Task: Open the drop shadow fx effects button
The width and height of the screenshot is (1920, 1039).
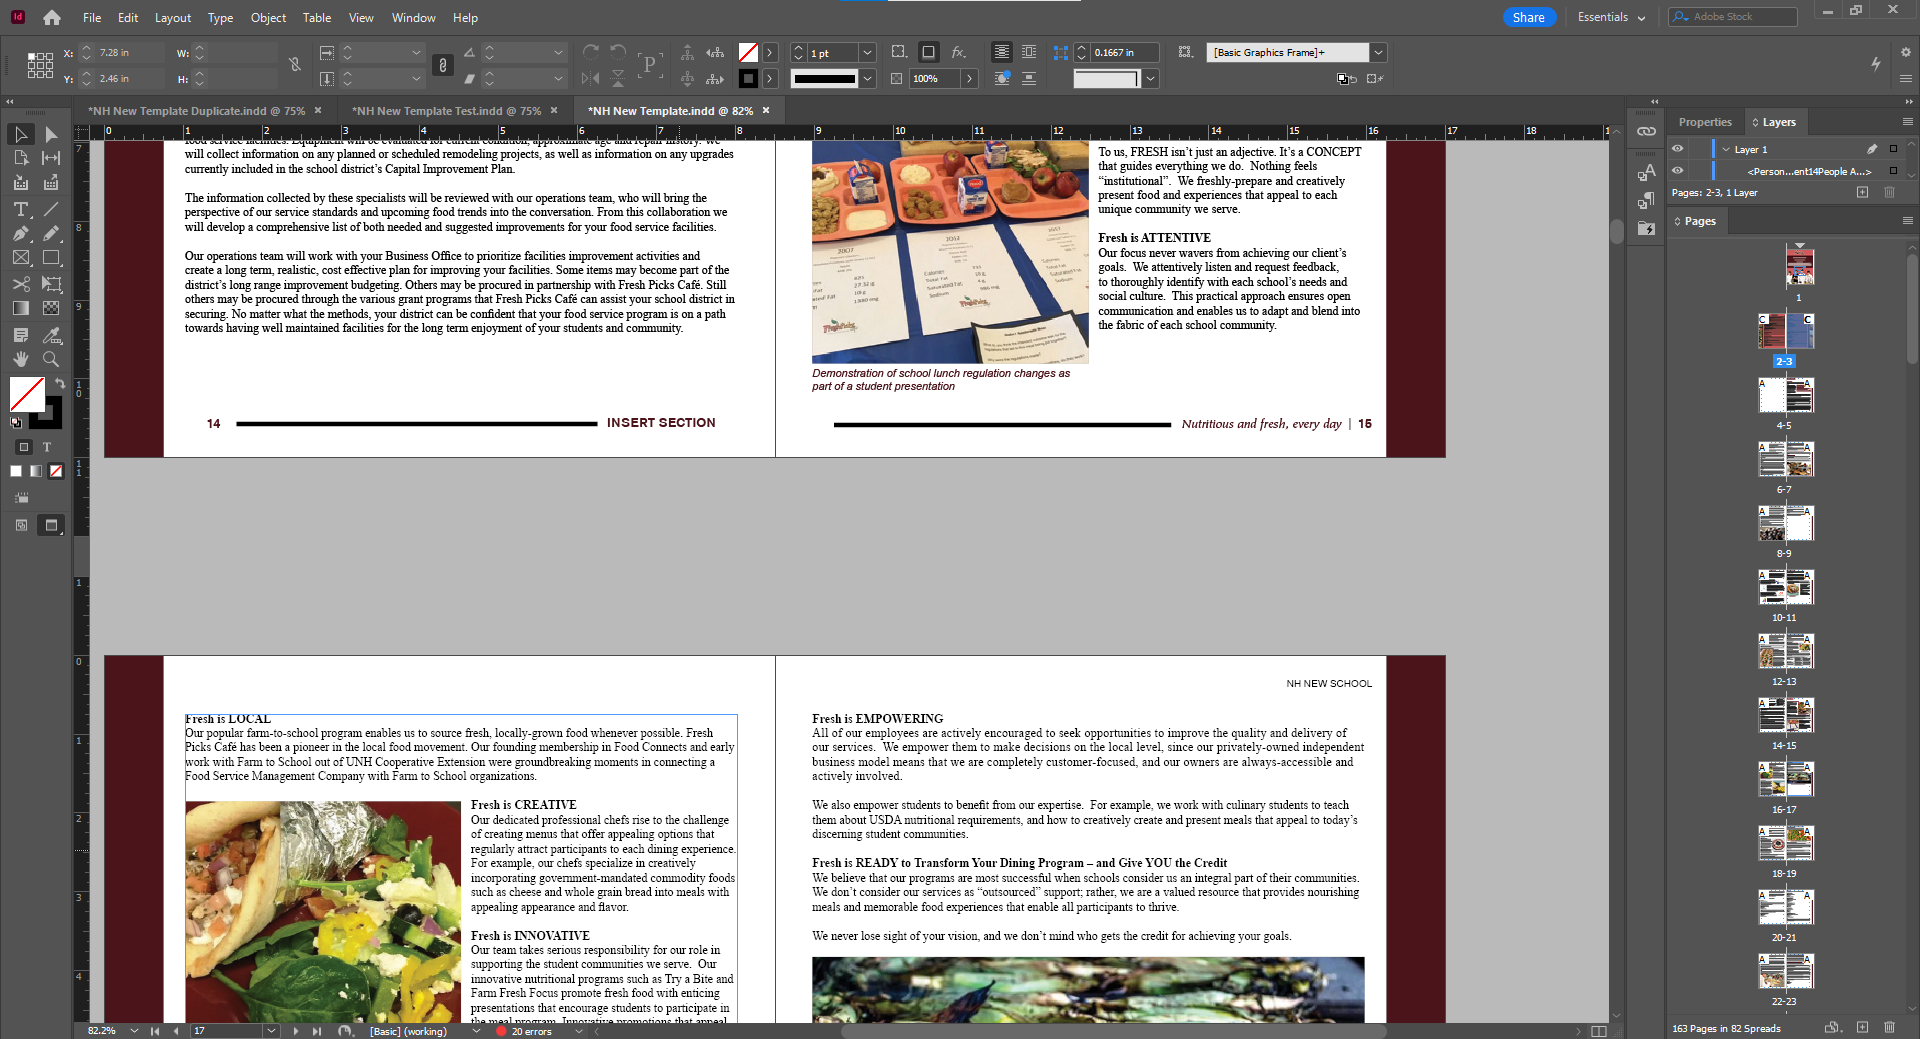Action: [958, 52]
